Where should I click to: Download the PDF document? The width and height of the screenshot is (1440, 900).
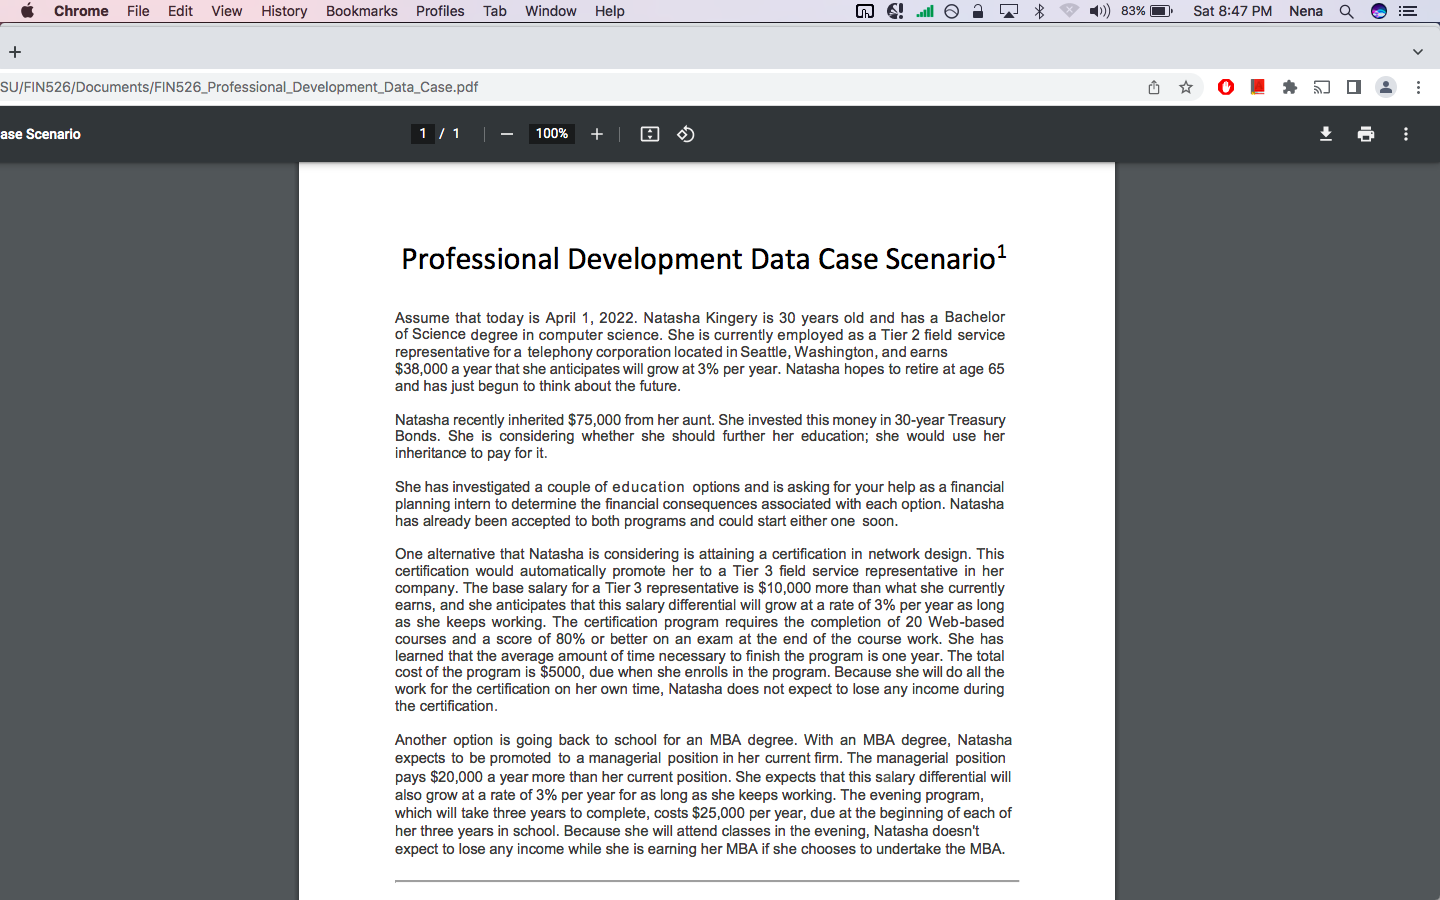point(1326,134)
